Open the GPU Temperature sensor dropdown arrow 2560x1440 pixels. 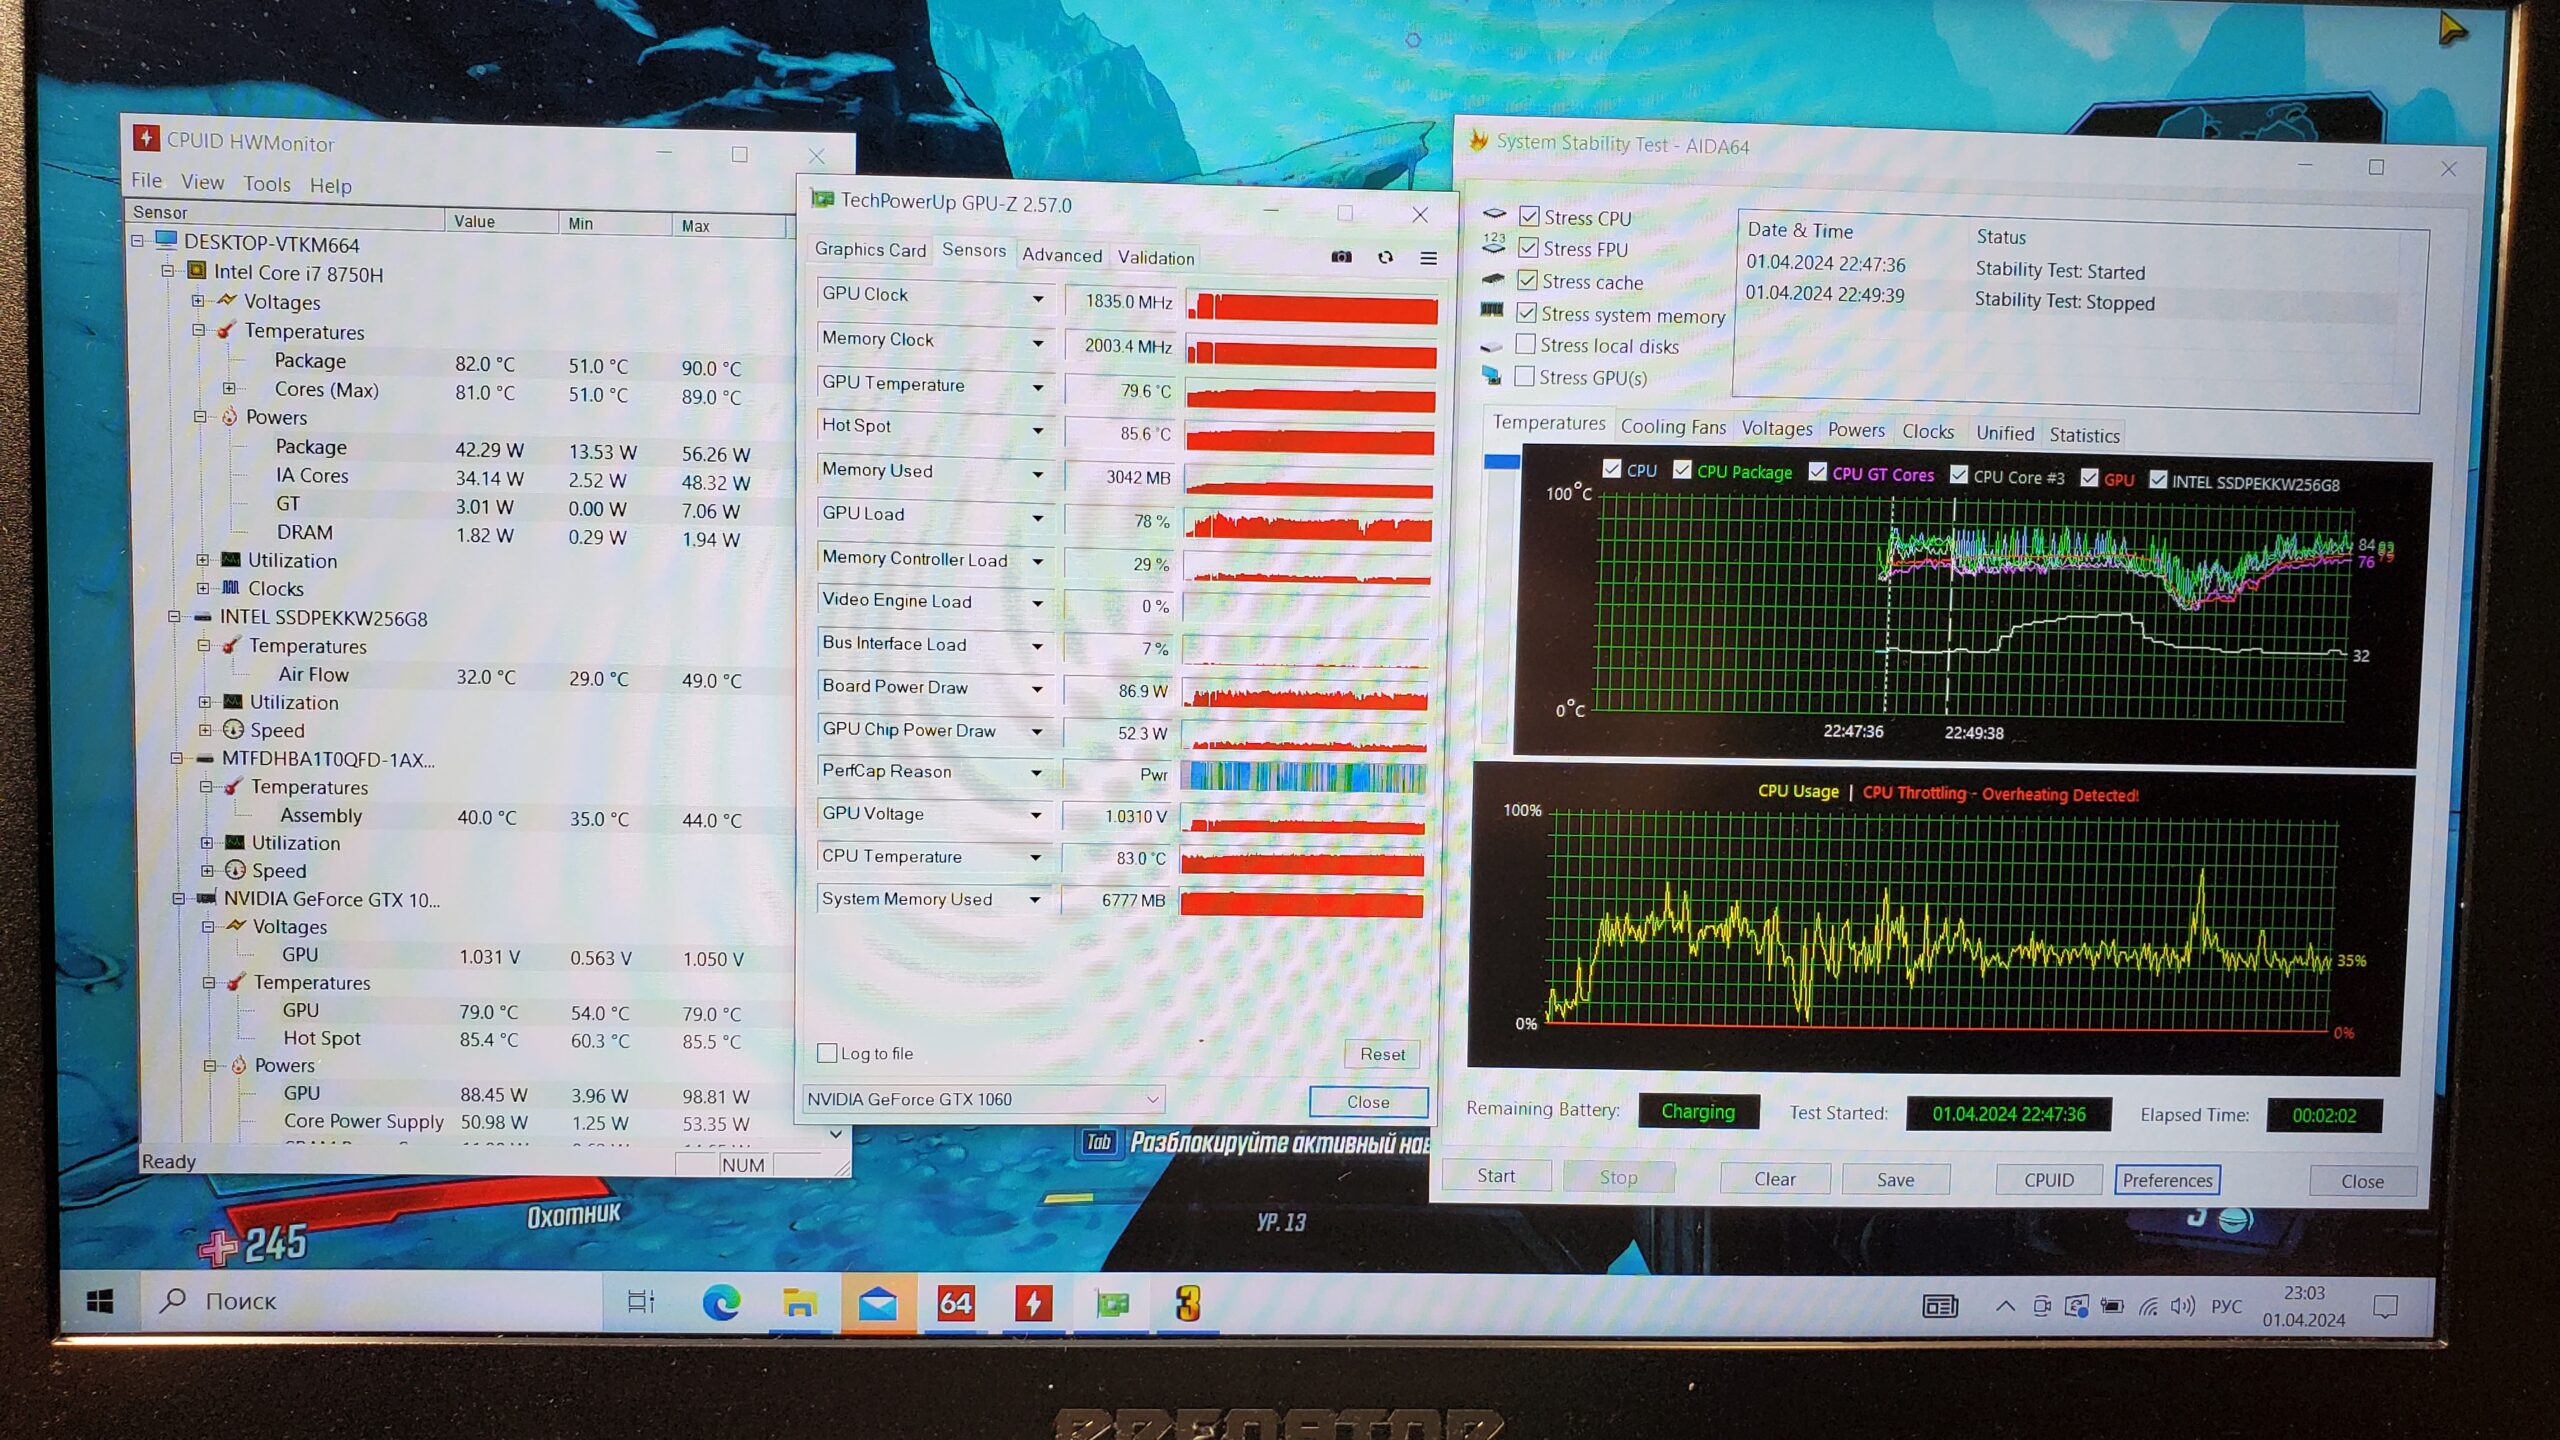[x=1038, y=387]
